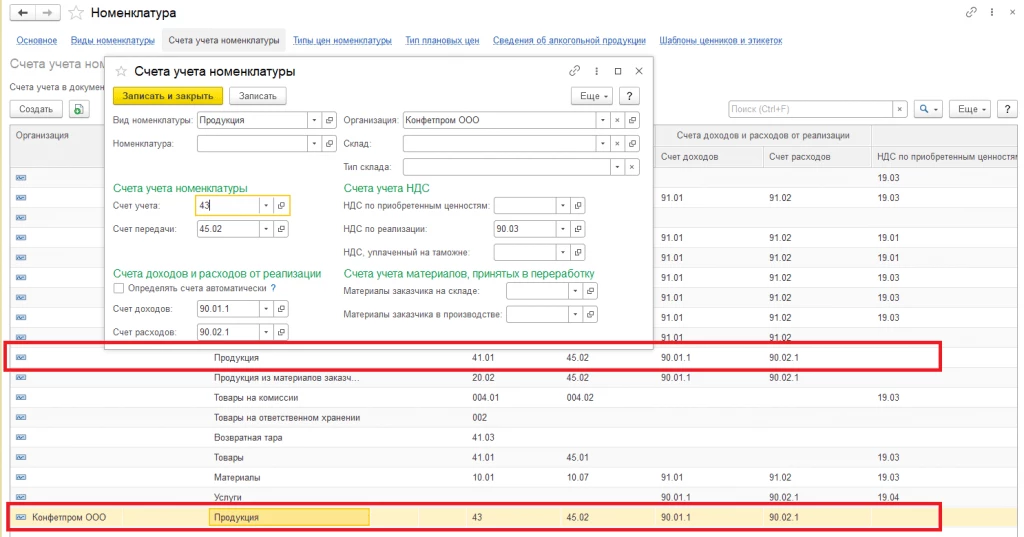
Task: Expand the Вид номенклатуры dropdown
Action: pyautogui.click(x=314, y=120)
